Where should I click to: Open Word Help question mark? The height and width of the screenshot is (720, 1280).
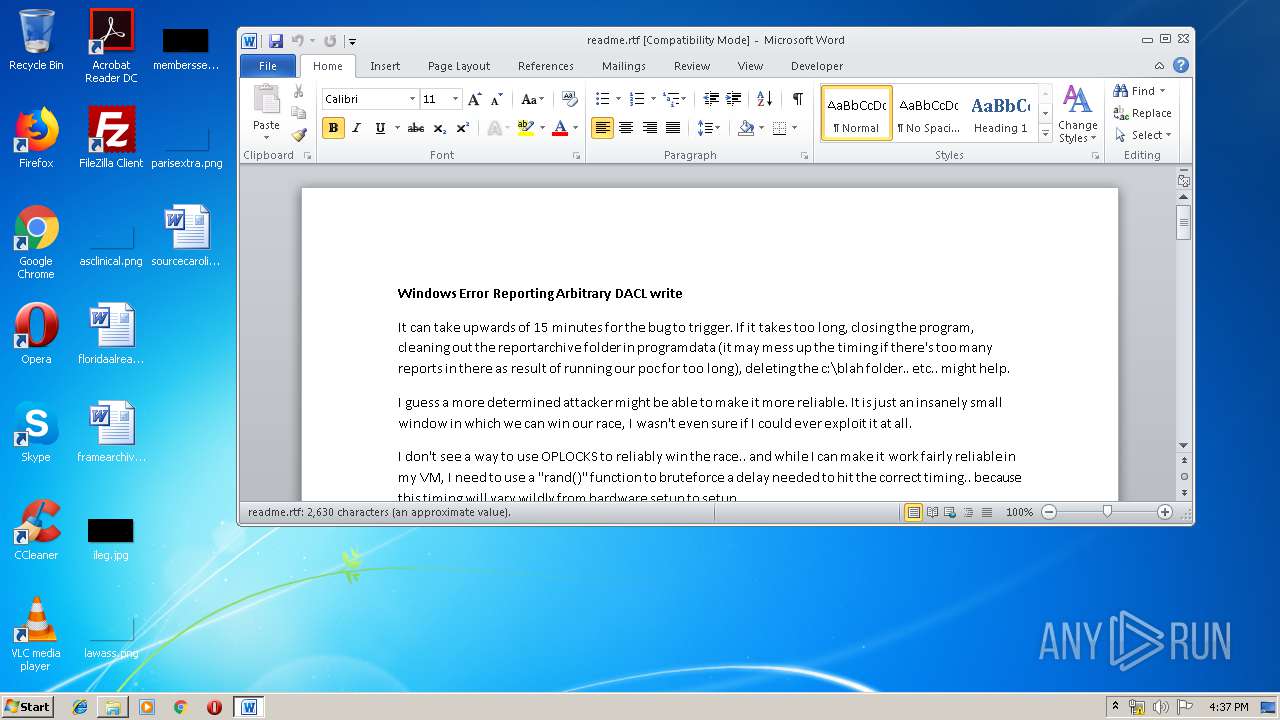[x=1180, y=66]
